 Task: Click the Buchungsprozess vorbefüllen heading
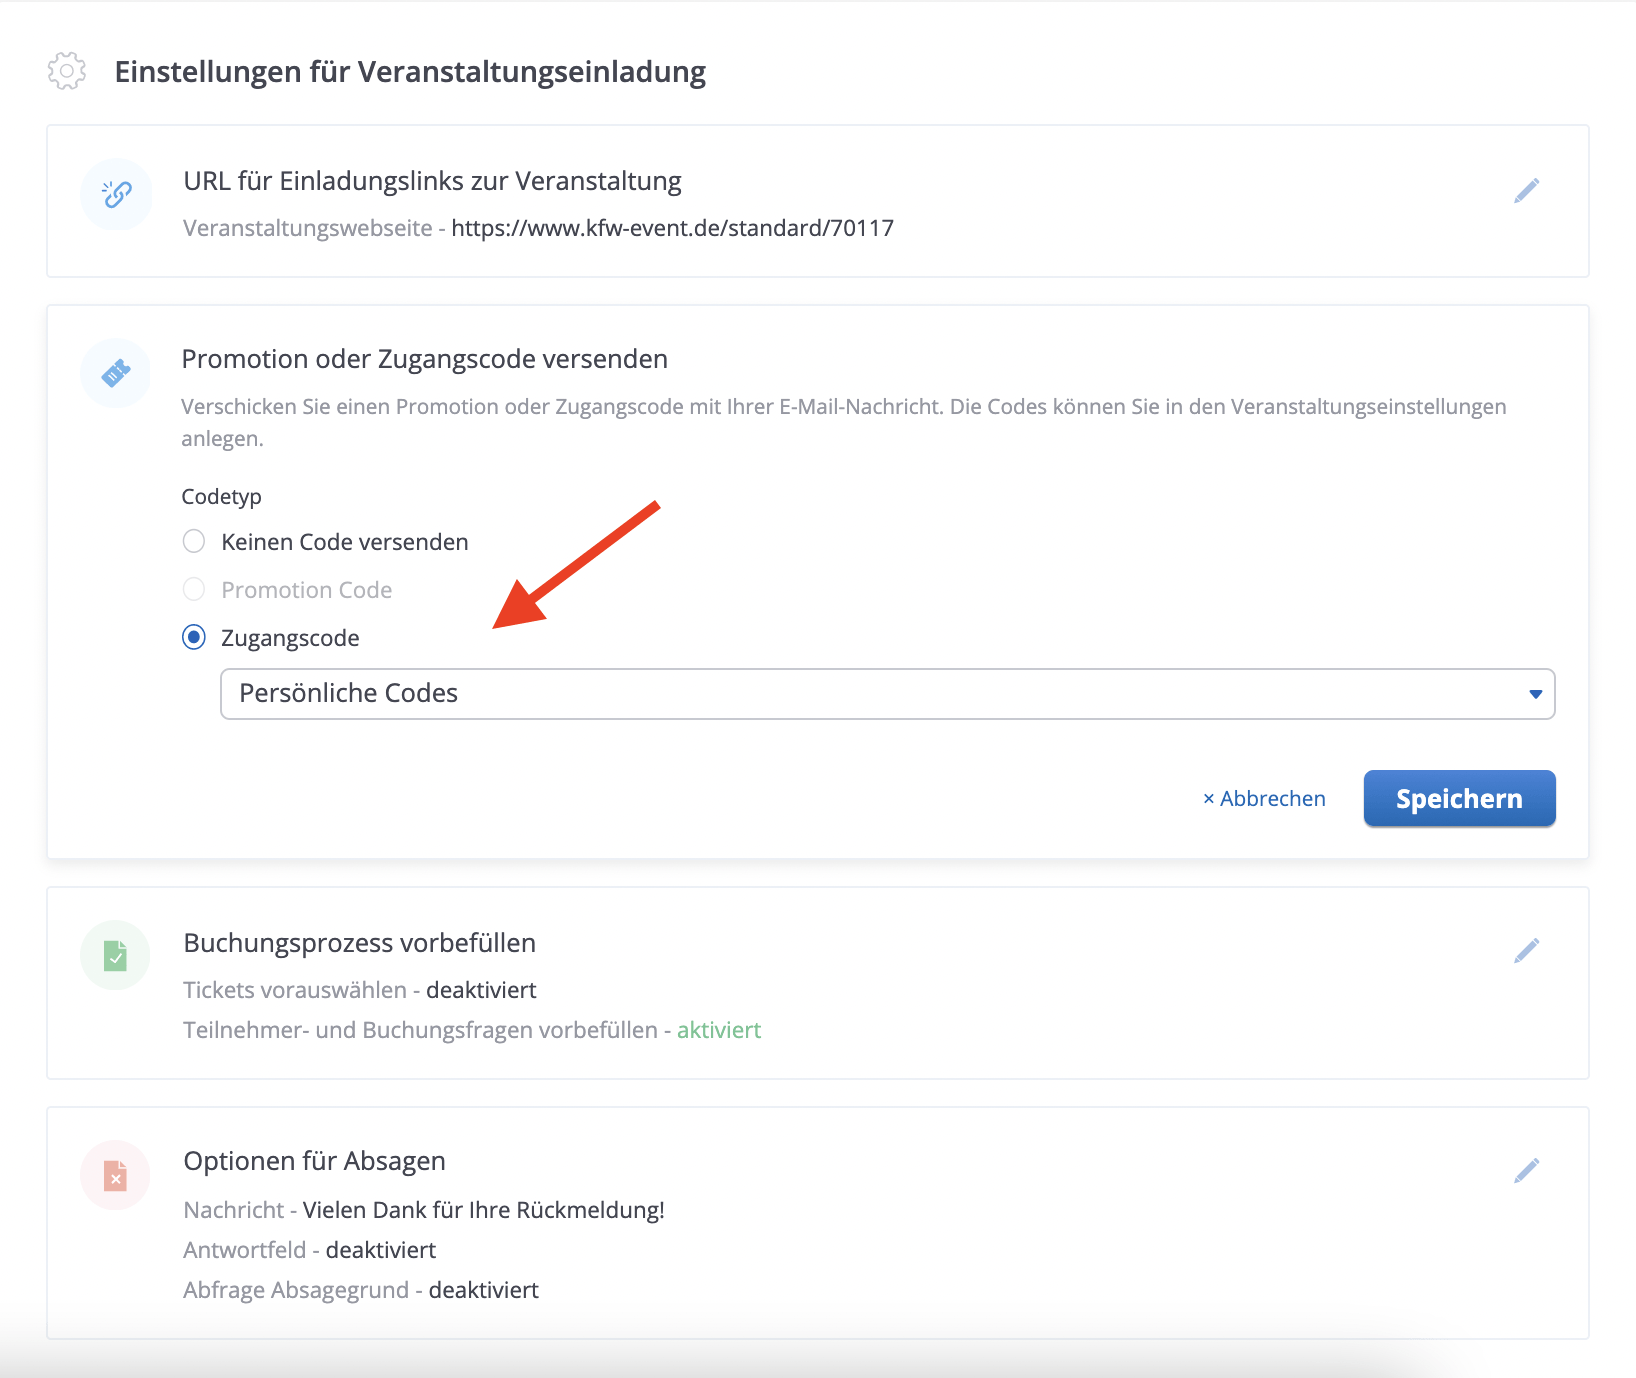pos(359,943)
